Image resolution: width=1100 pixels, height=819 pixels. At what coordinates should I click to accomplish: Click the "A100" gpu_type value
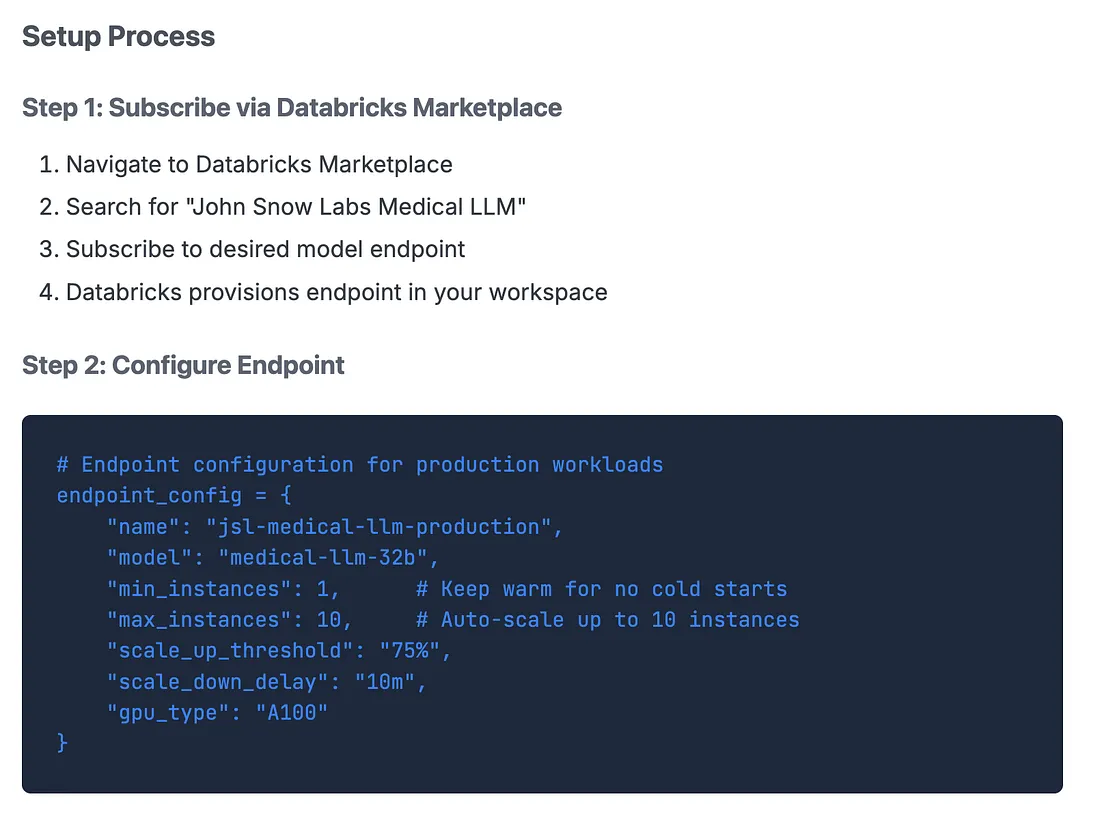pos(291,713)
